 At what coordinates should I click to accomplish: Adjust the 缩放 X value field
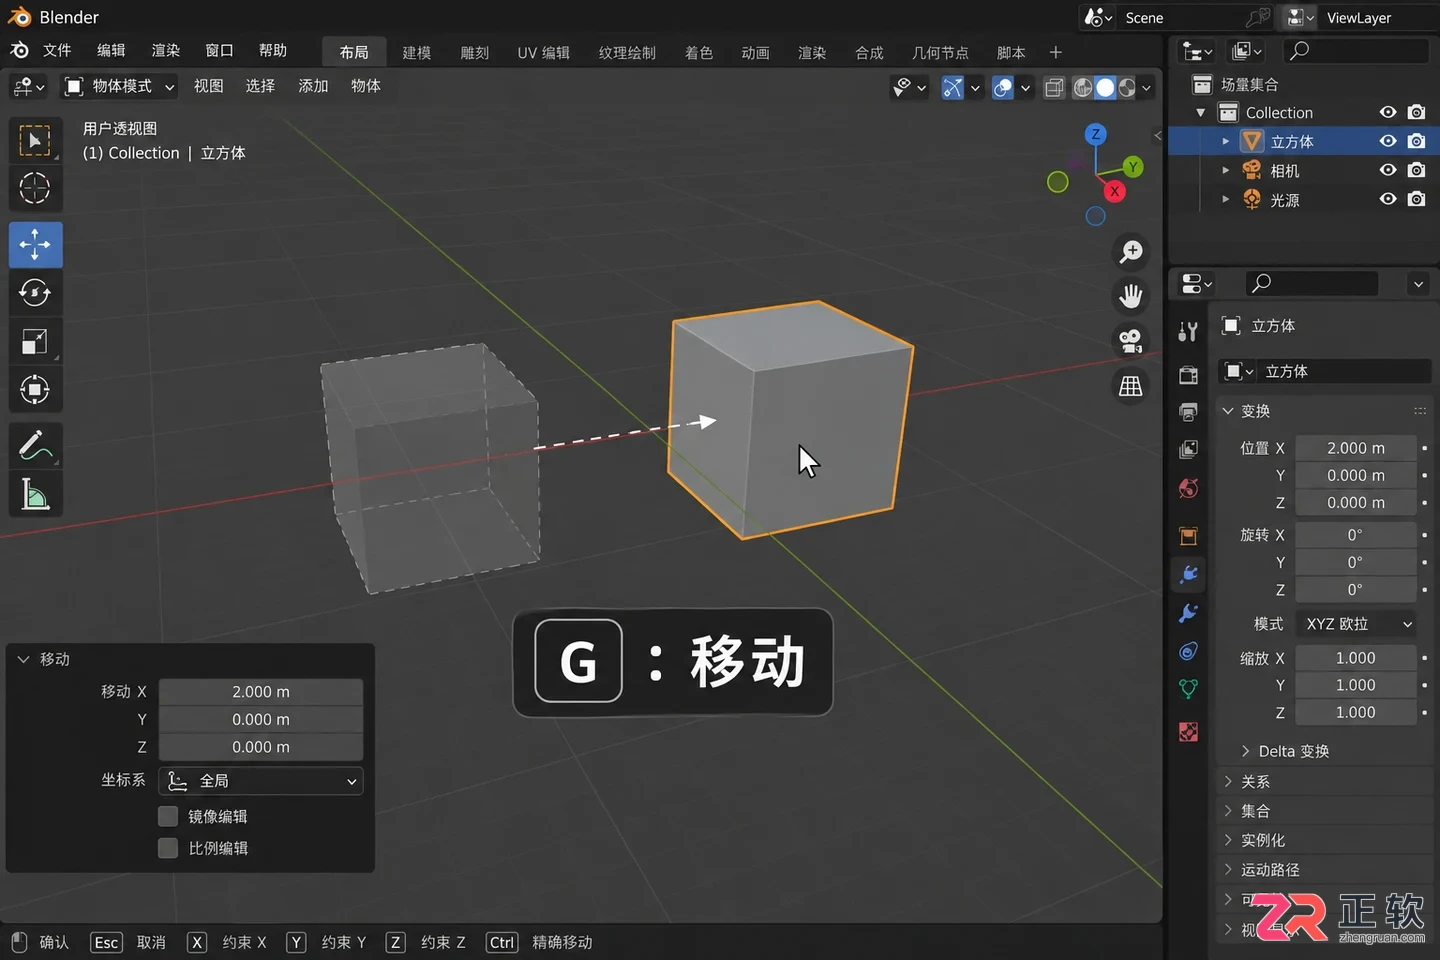(1356, 658)
